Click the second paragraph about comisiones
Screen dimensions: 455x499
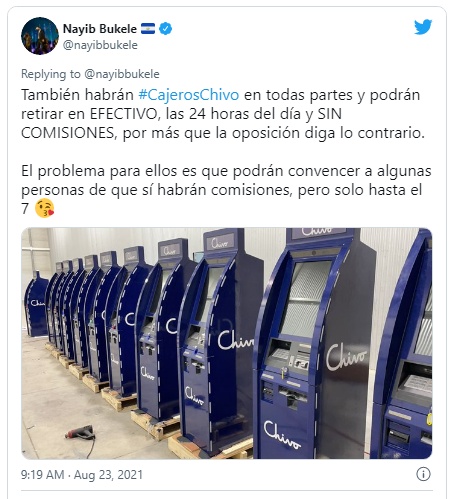(226, 190)
